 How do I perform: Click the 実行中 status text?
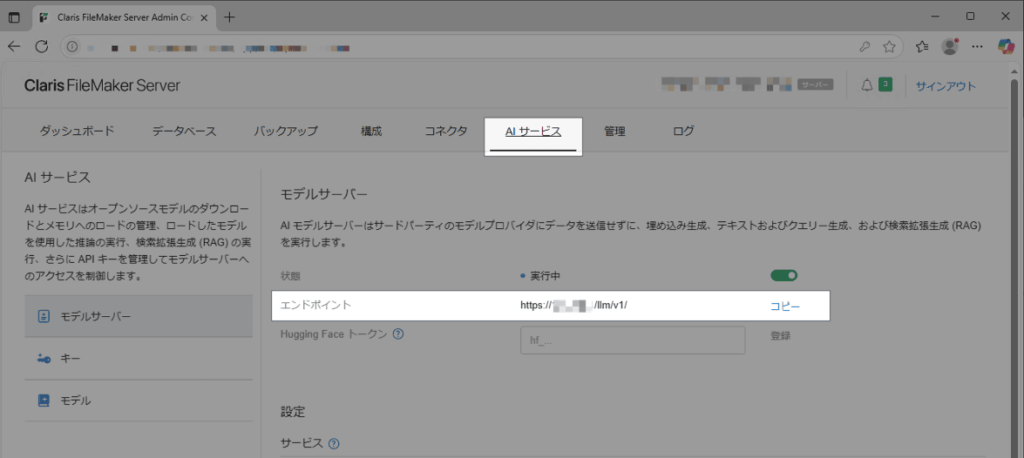[545, 276]
